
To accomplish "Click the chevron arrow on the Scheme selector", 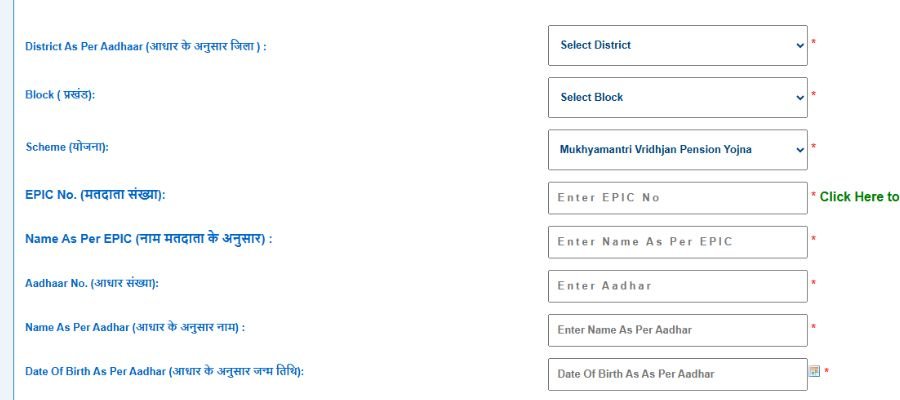I will [x=800, y=150].
